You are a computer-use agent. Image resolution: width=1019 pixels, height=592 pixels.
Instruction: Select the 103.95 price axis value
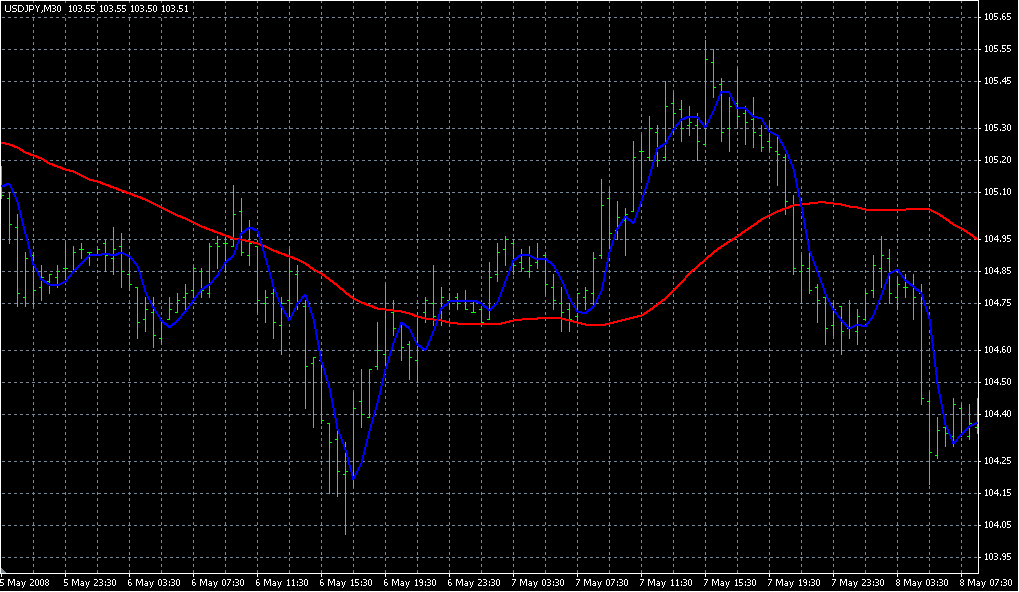click(998, 557)
